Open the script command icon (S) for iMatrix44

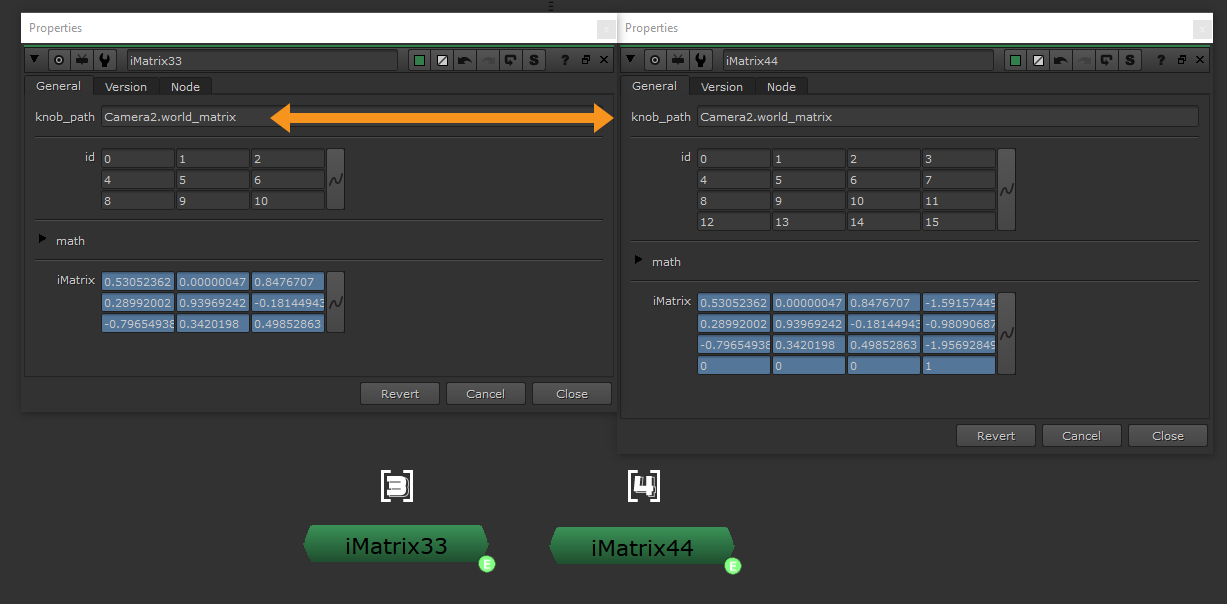pos(1128,60)
